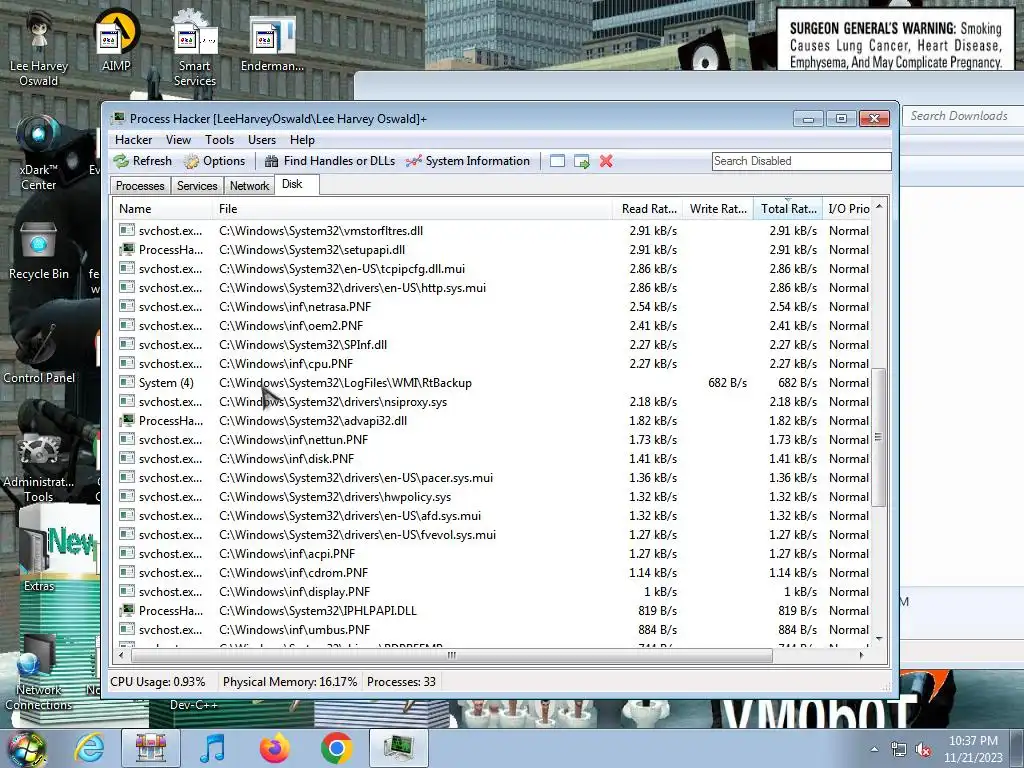Open Find Handles or DLLs
This screenshot has height=768, width=1024.
[330, 161]
